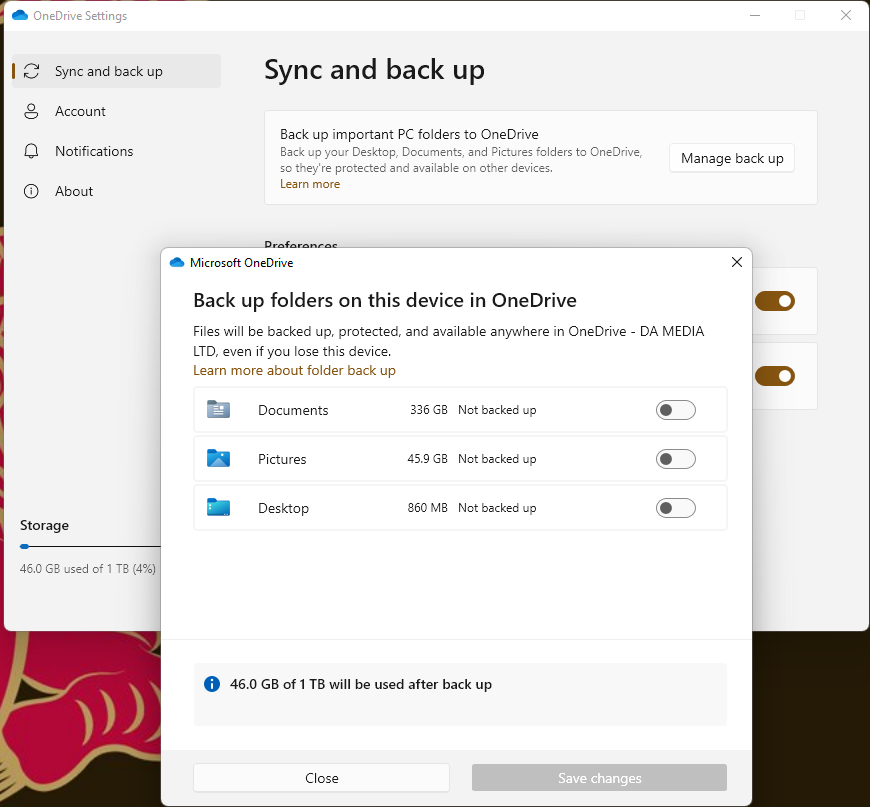Click the Back up folders on this device heading
Viewport: 870px width, 807px height.
[x=385, y=300]
